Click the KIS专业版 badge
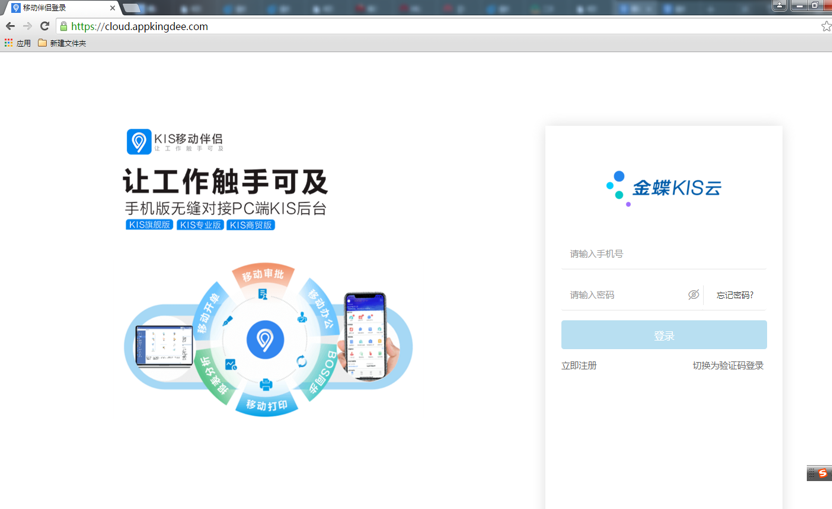The height and width of the screenshot is (509, 832). (x=200, y=225)
